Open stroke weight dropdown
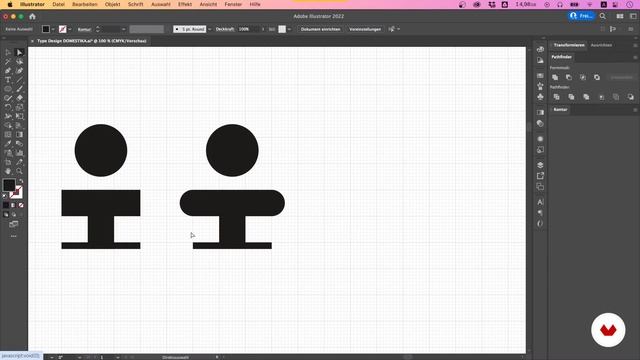 click(123, 29)
